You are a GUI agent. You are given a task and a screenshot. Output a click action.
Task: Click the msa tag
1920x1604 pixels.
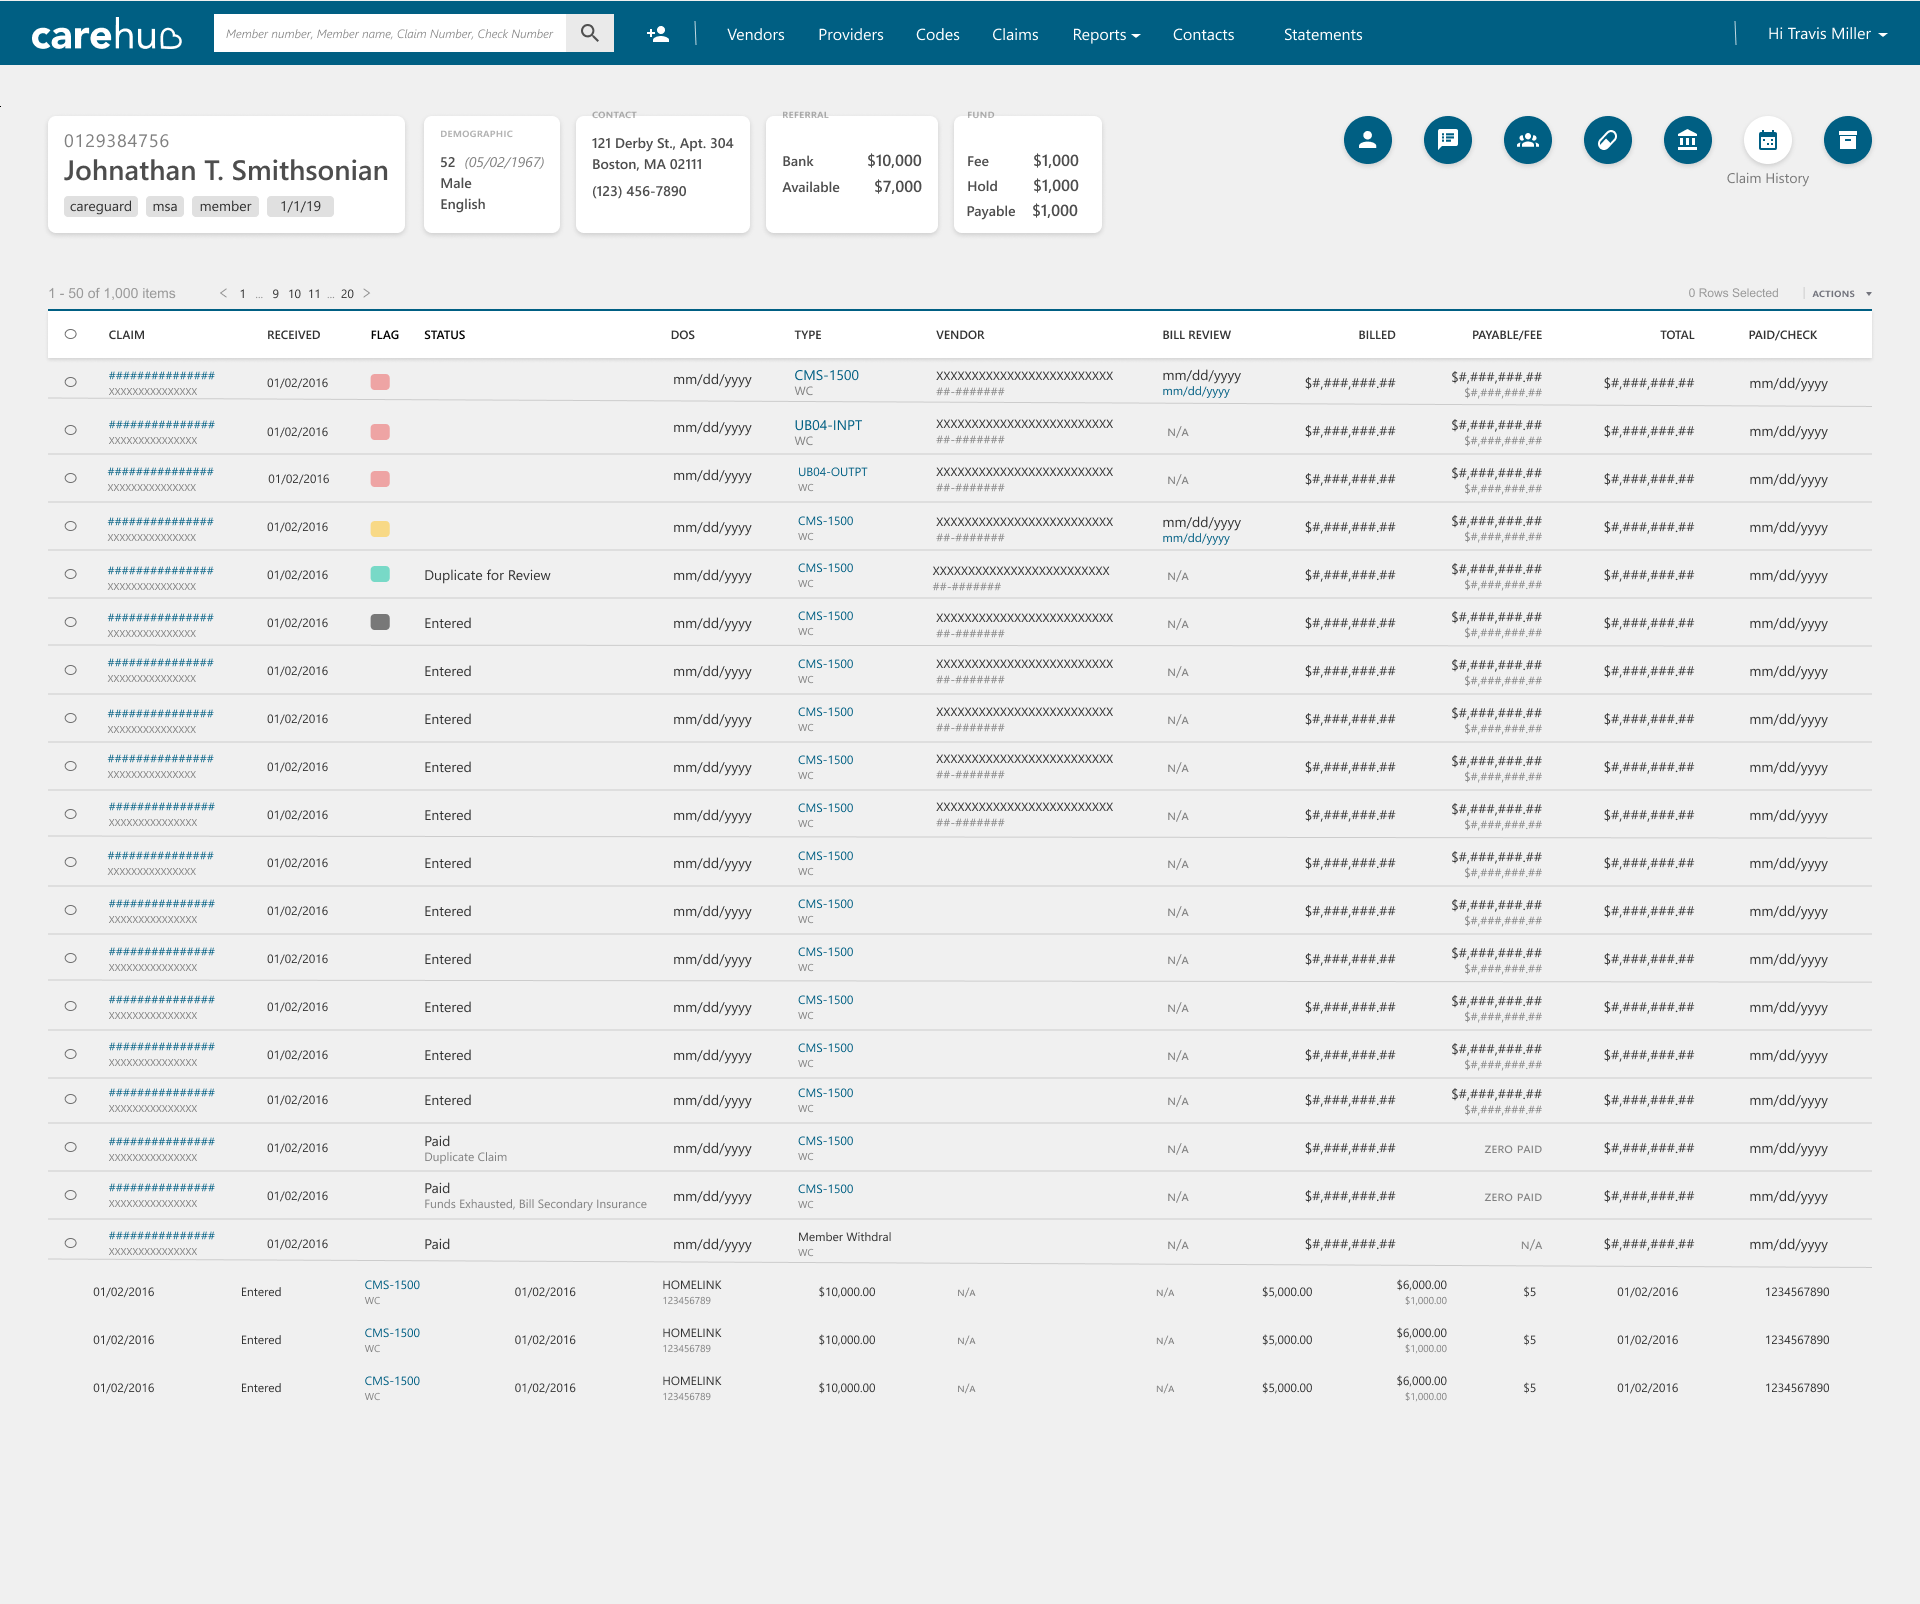click(x=165, y=206)
